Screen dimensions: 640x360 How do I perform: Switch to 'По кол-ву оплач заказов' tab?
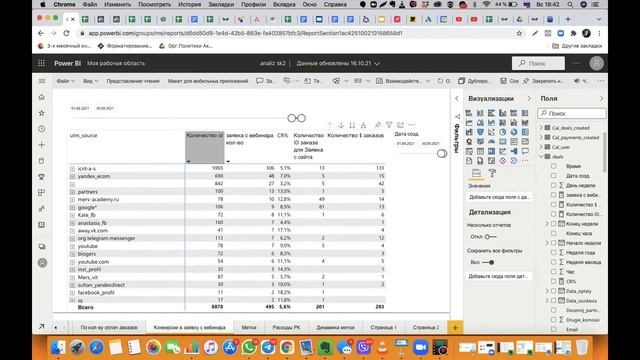pyautogui.click(x=109, y=327)
